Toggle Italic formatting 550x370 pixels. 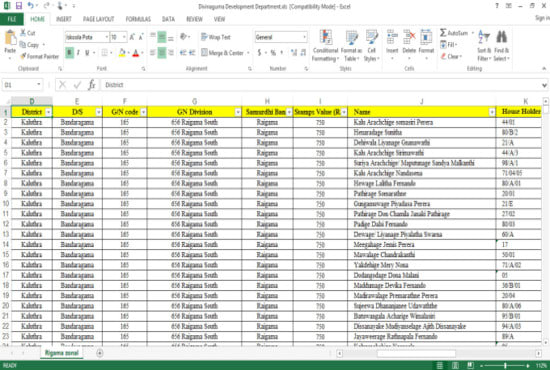[x=78, y=53]
